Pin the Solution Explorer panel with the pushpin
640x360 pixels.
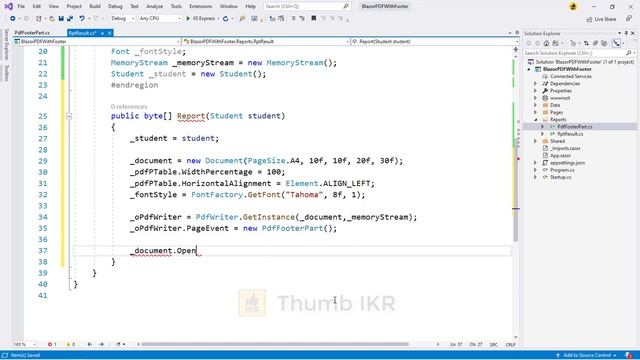coord(626,33)
